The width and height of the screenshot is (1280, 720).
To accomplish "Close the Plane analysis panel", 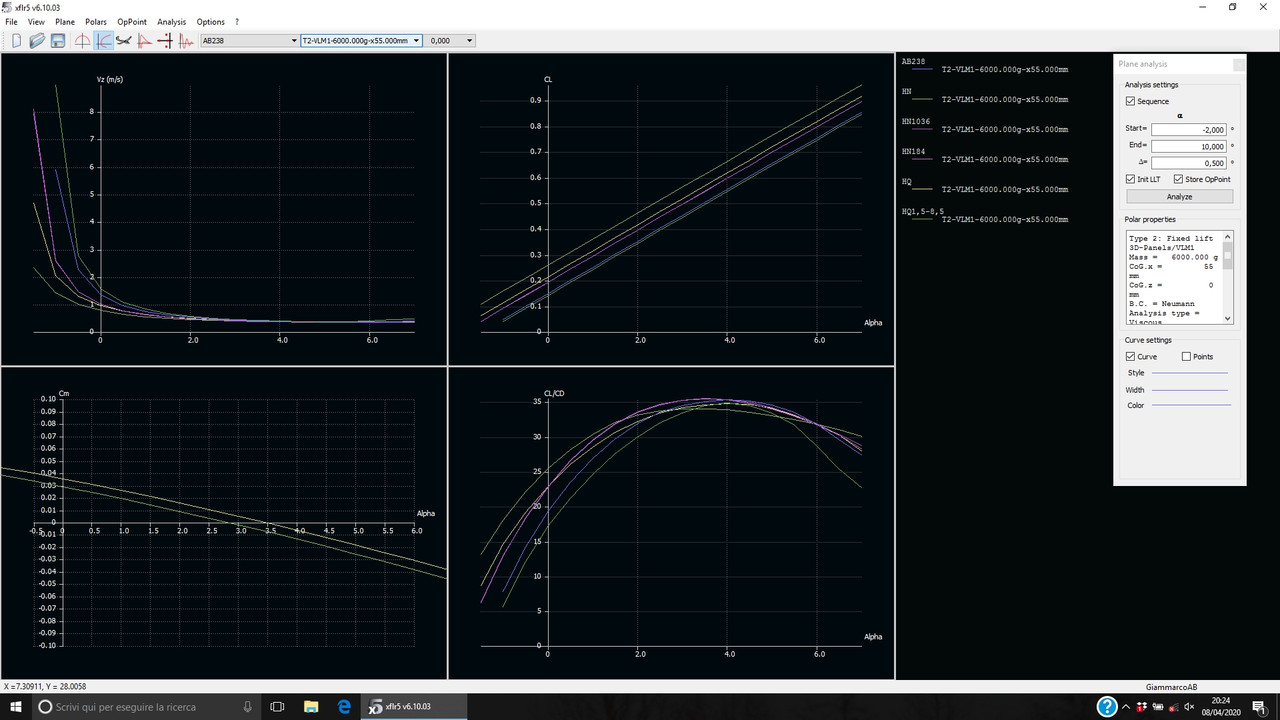I will [x=1239, y=64].
